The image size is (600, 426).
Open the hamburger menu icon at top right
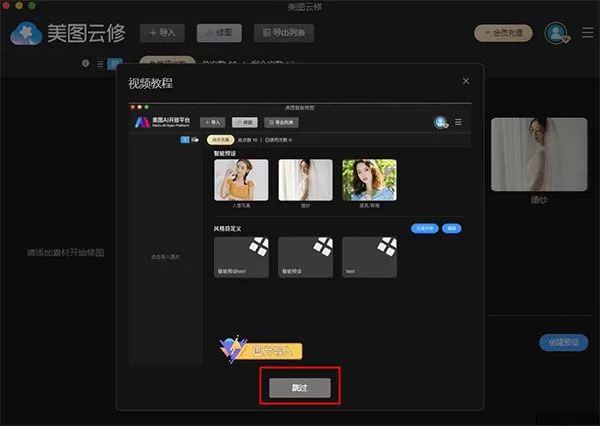587,33
